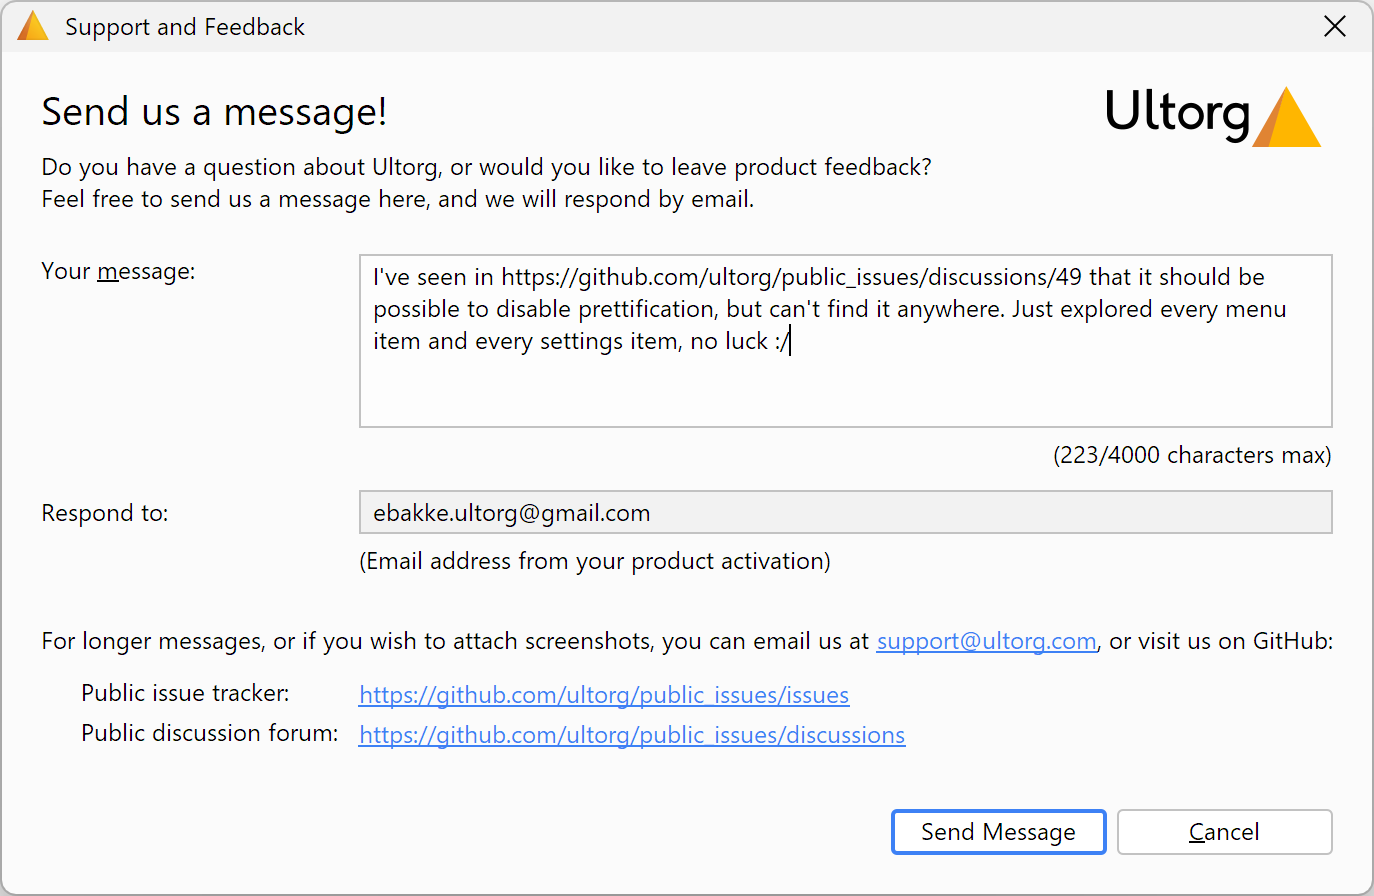The width and height of the screenshot is (1374, 896).
Task: Click the 'Feel free to send us a message here' line
Action: [398, 199]
